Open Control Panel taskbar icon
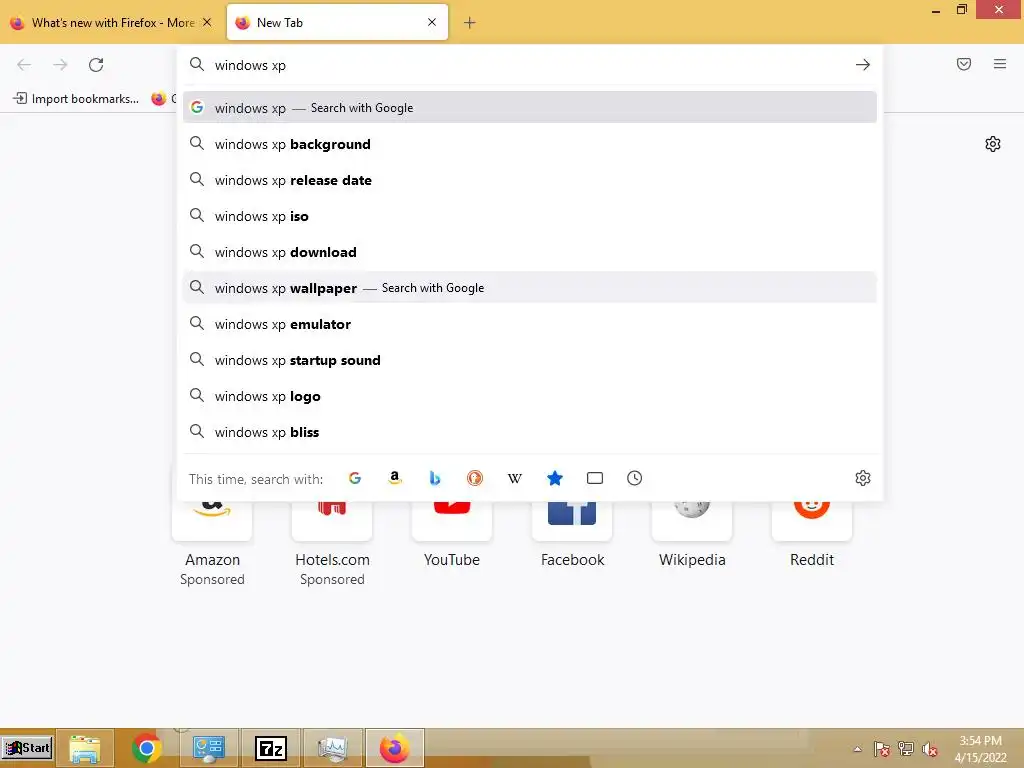The image size is (1024, 768). click(208, 748)
